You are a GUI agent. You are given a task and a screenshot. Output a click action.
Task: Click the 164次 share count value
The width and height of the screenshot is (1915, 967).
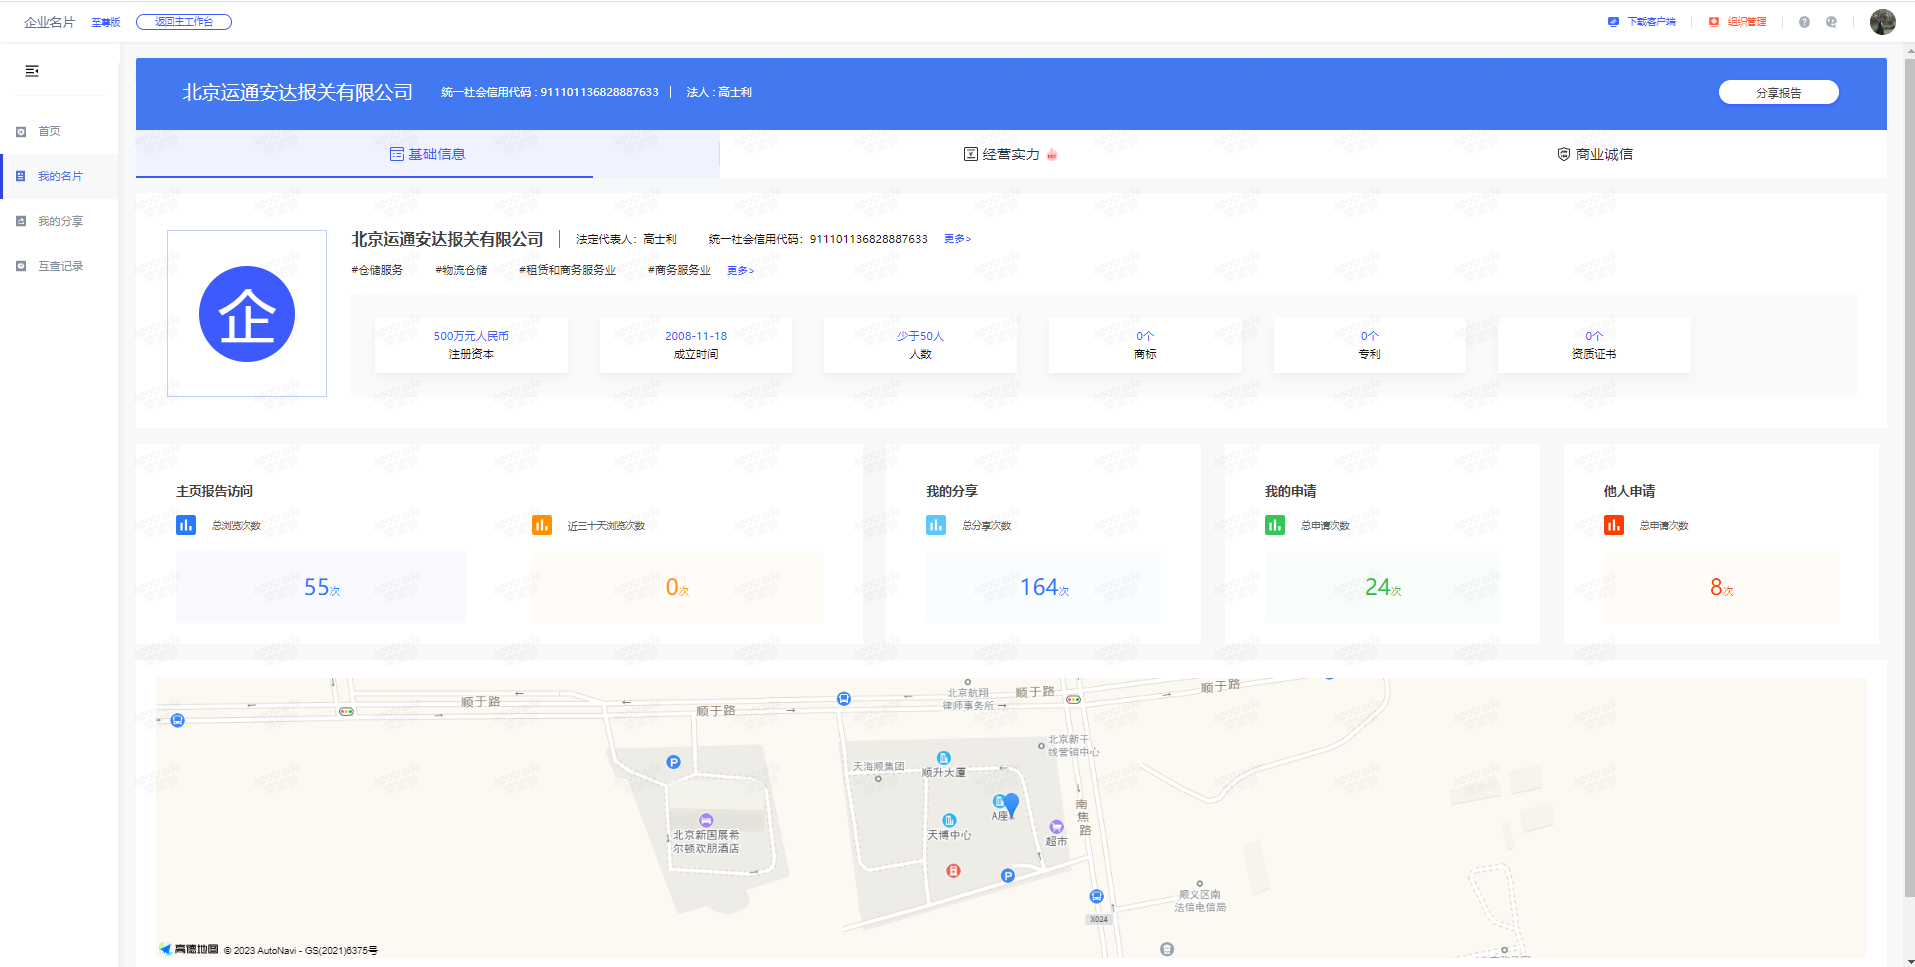pos(1044,588)
